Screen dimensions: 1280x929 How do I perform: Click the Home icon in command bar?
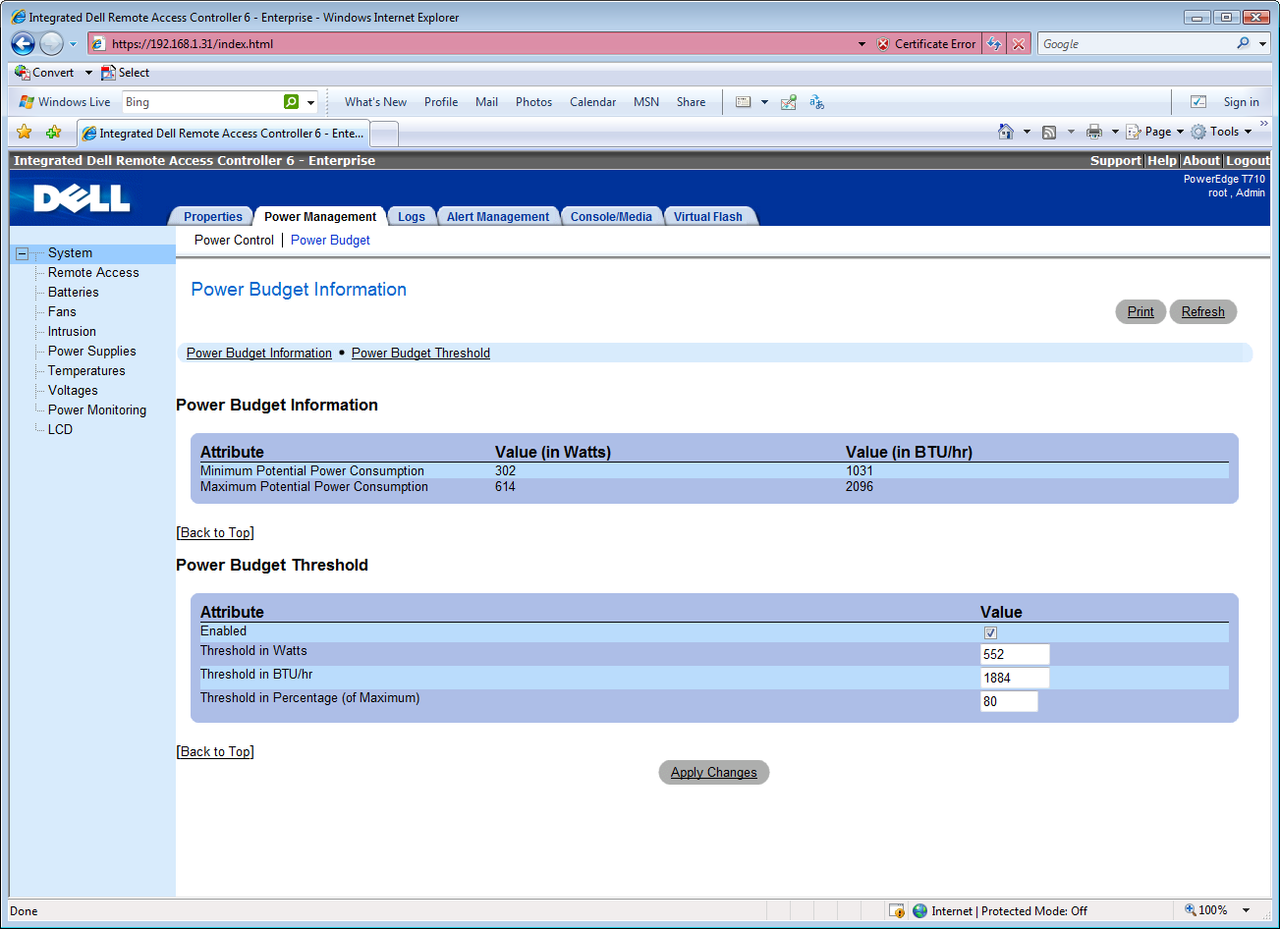click(1006, 132)
